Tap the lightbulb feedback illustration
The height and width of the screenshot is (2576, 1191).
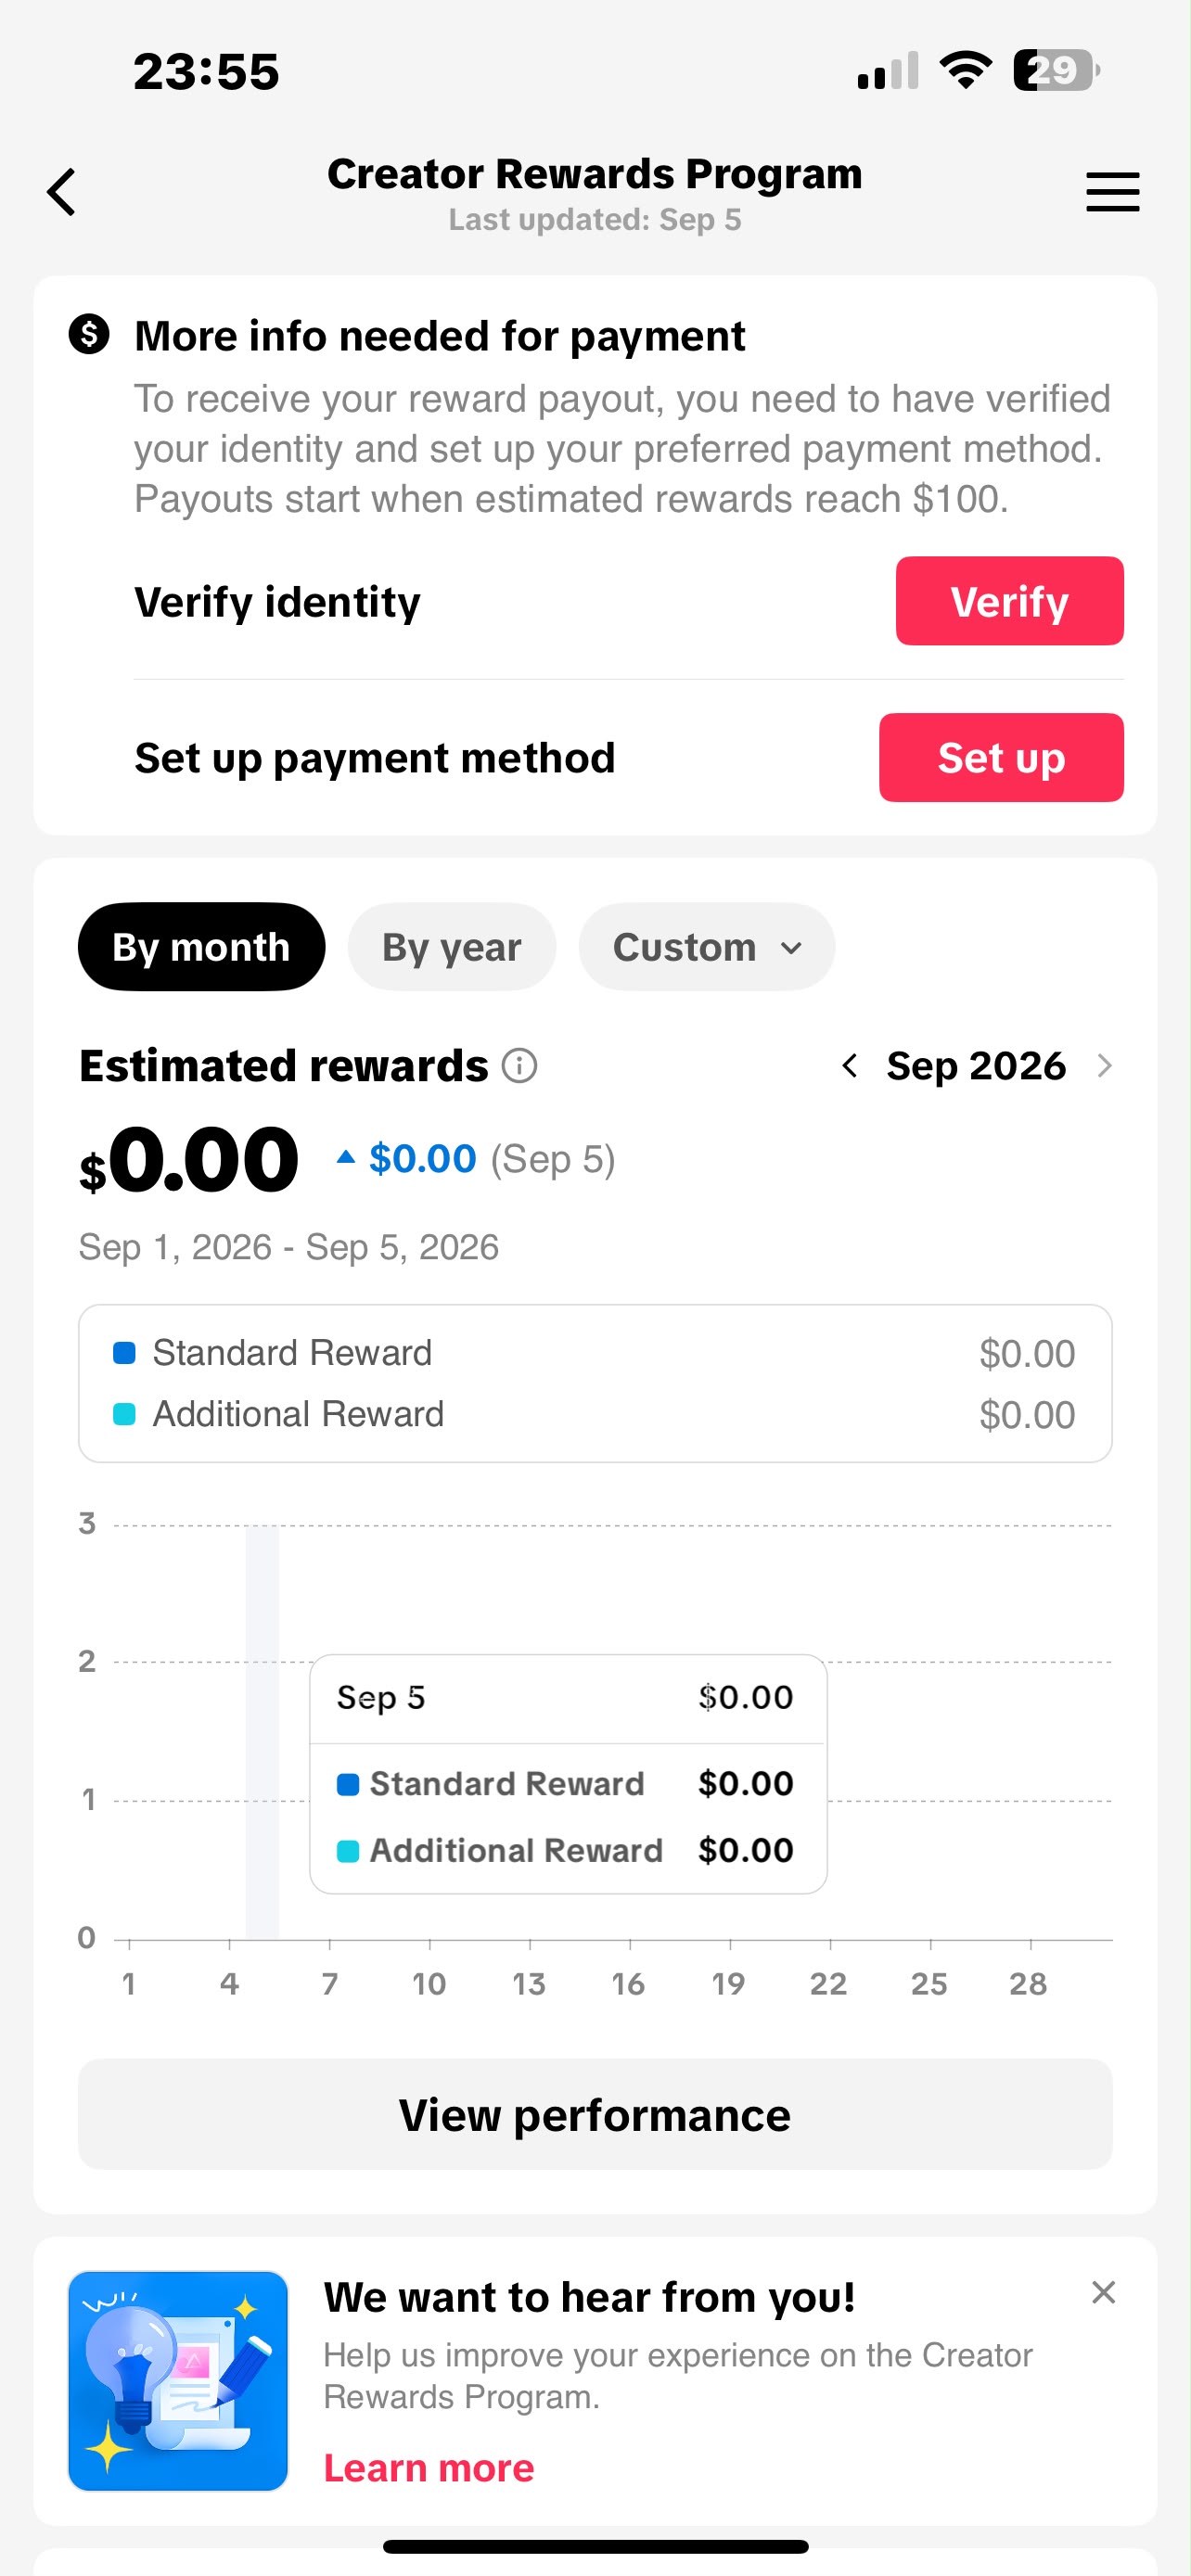[x=178, y=2381]
